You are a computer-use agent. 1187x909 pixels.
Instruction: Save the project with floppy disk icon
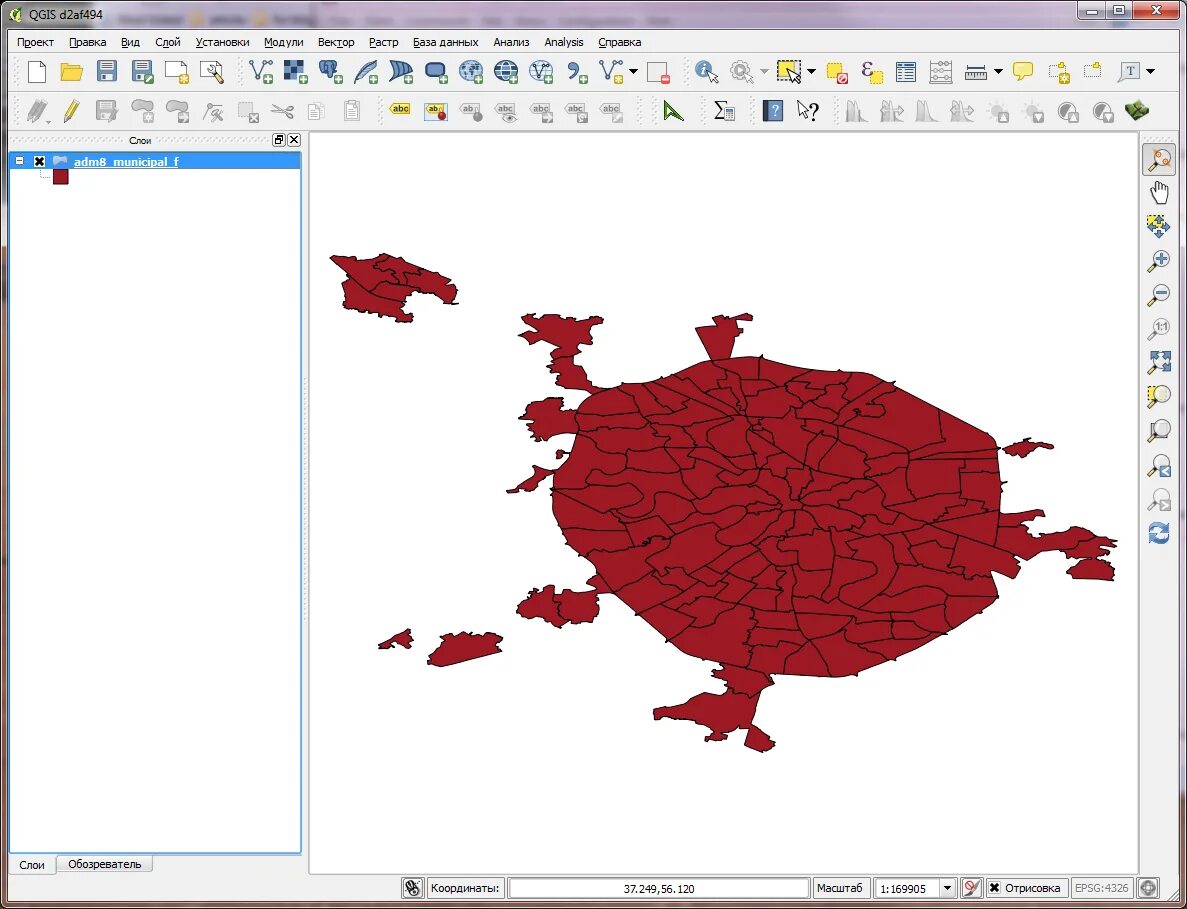107,72
